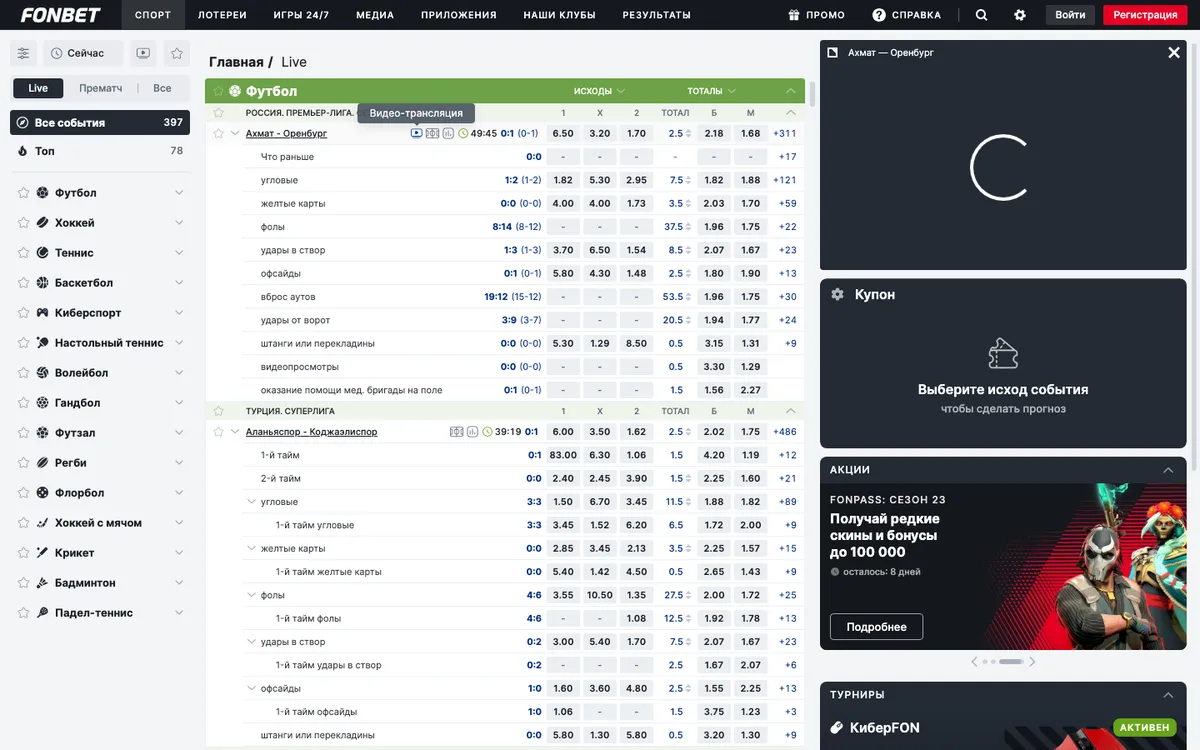Open the Результаты menu item

[656, 15]
